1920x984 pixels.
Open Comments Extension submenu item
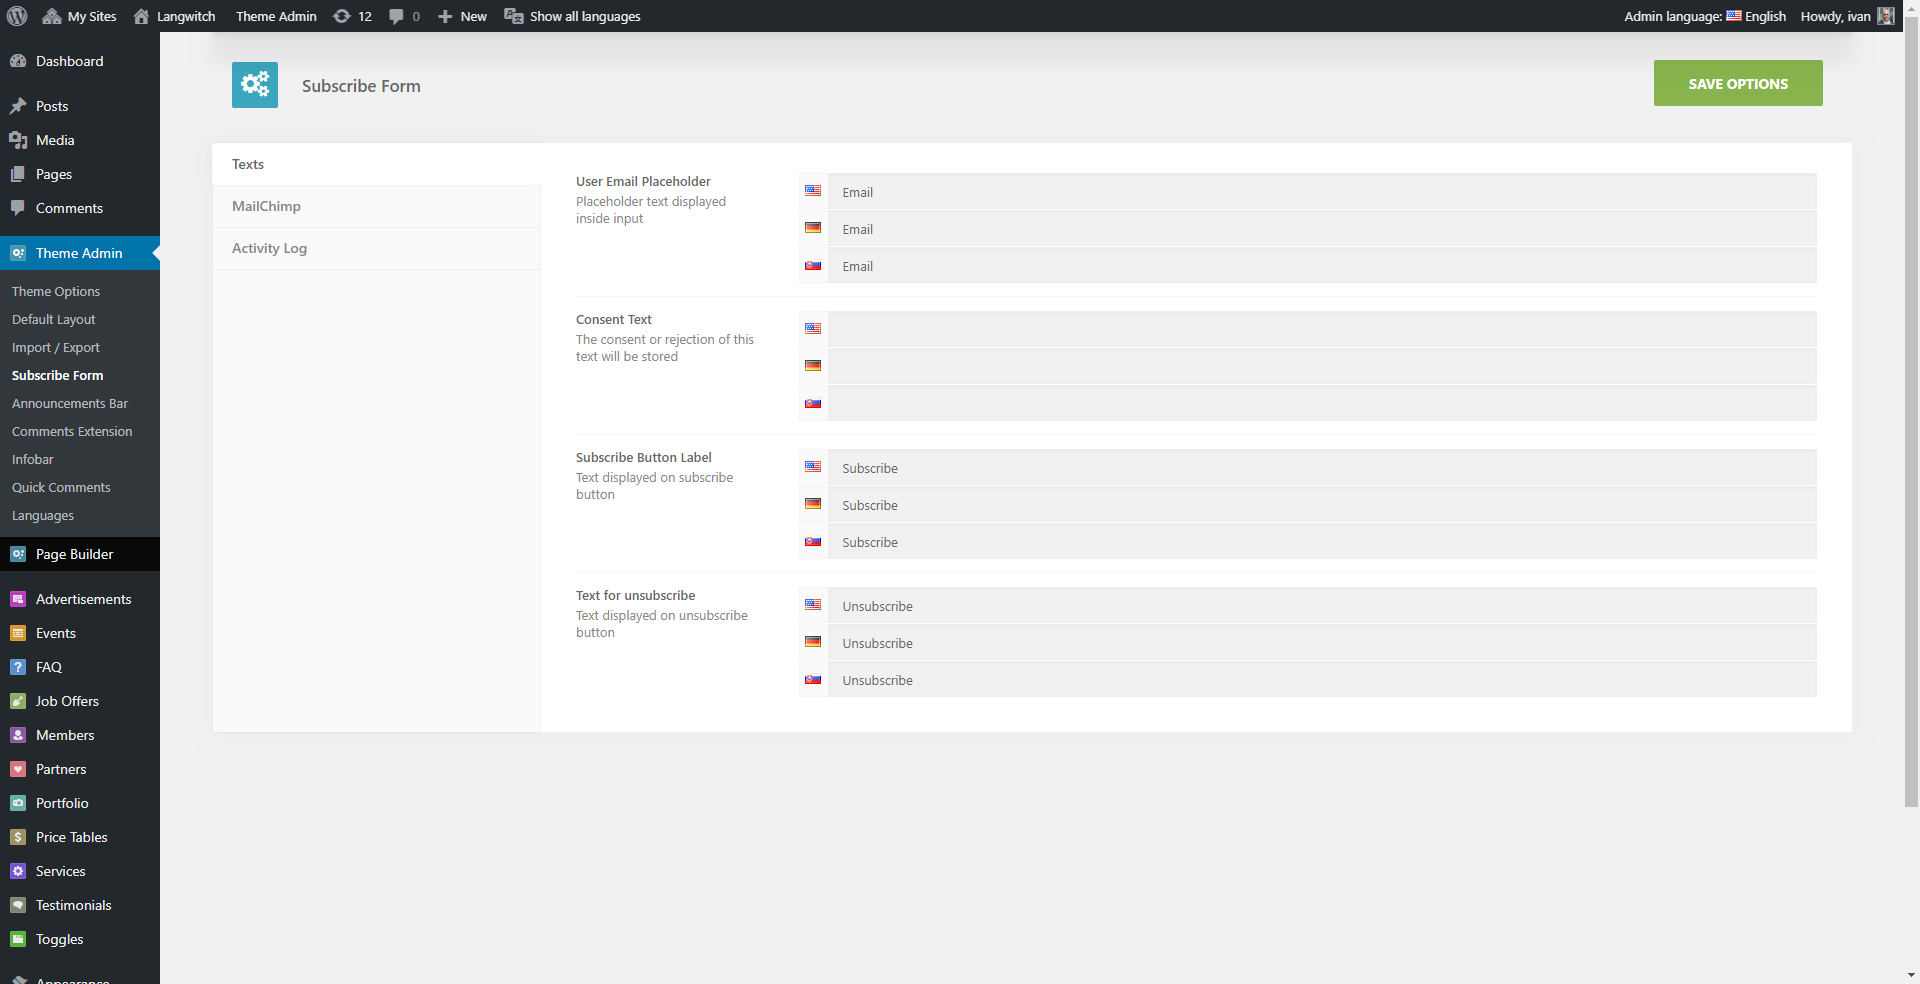(72, 431)
